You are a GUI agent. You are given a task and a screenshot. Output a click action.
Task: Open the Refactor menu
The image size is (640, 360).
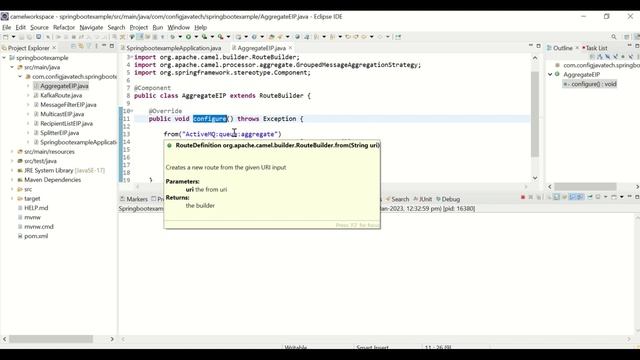[x=64, y=27]
